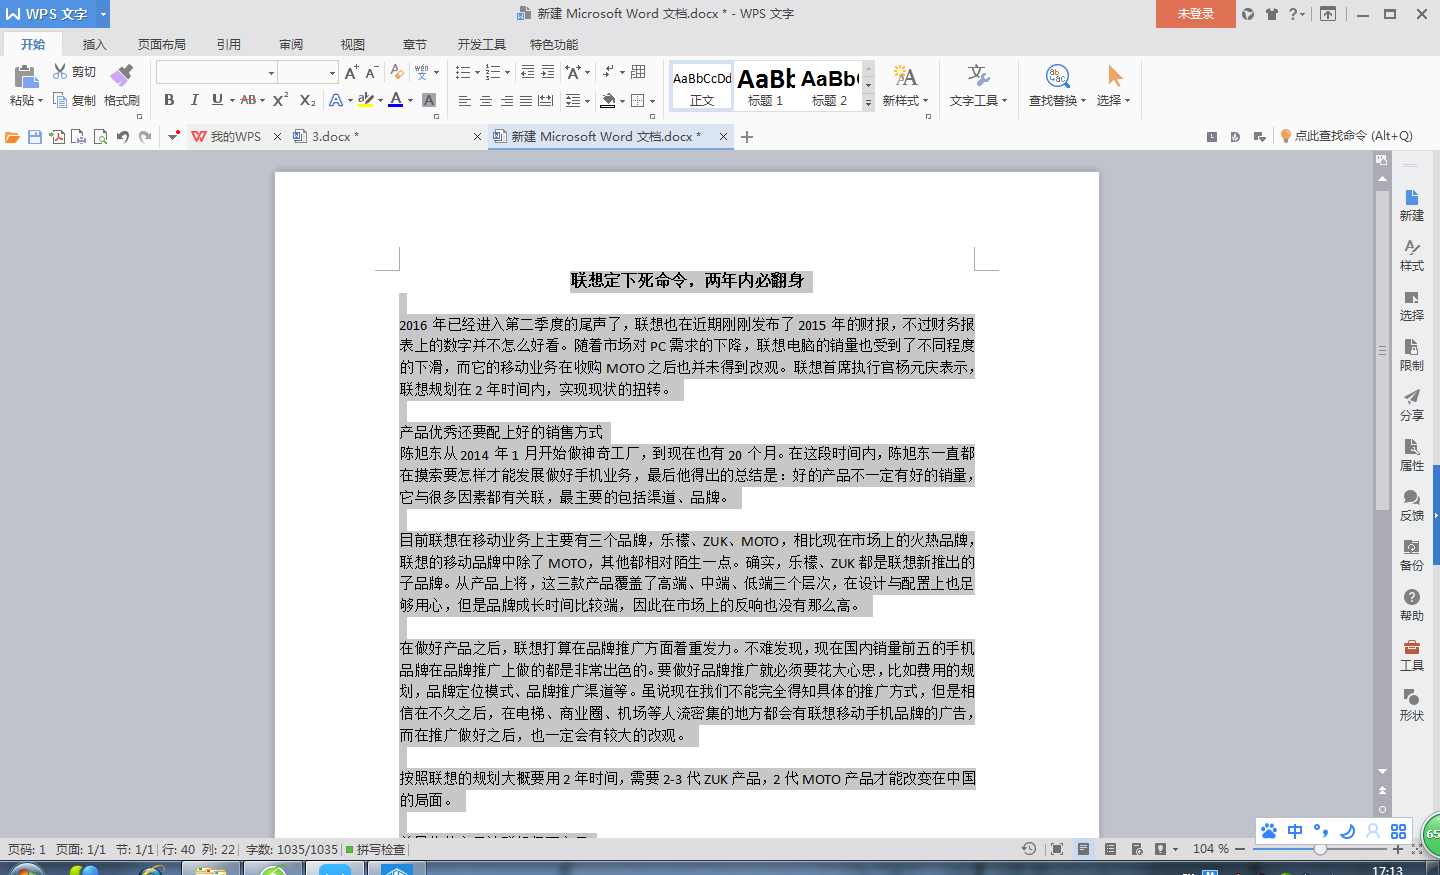Toggle underline formatting
1440x875 pixels.
(x=217, y=100)
